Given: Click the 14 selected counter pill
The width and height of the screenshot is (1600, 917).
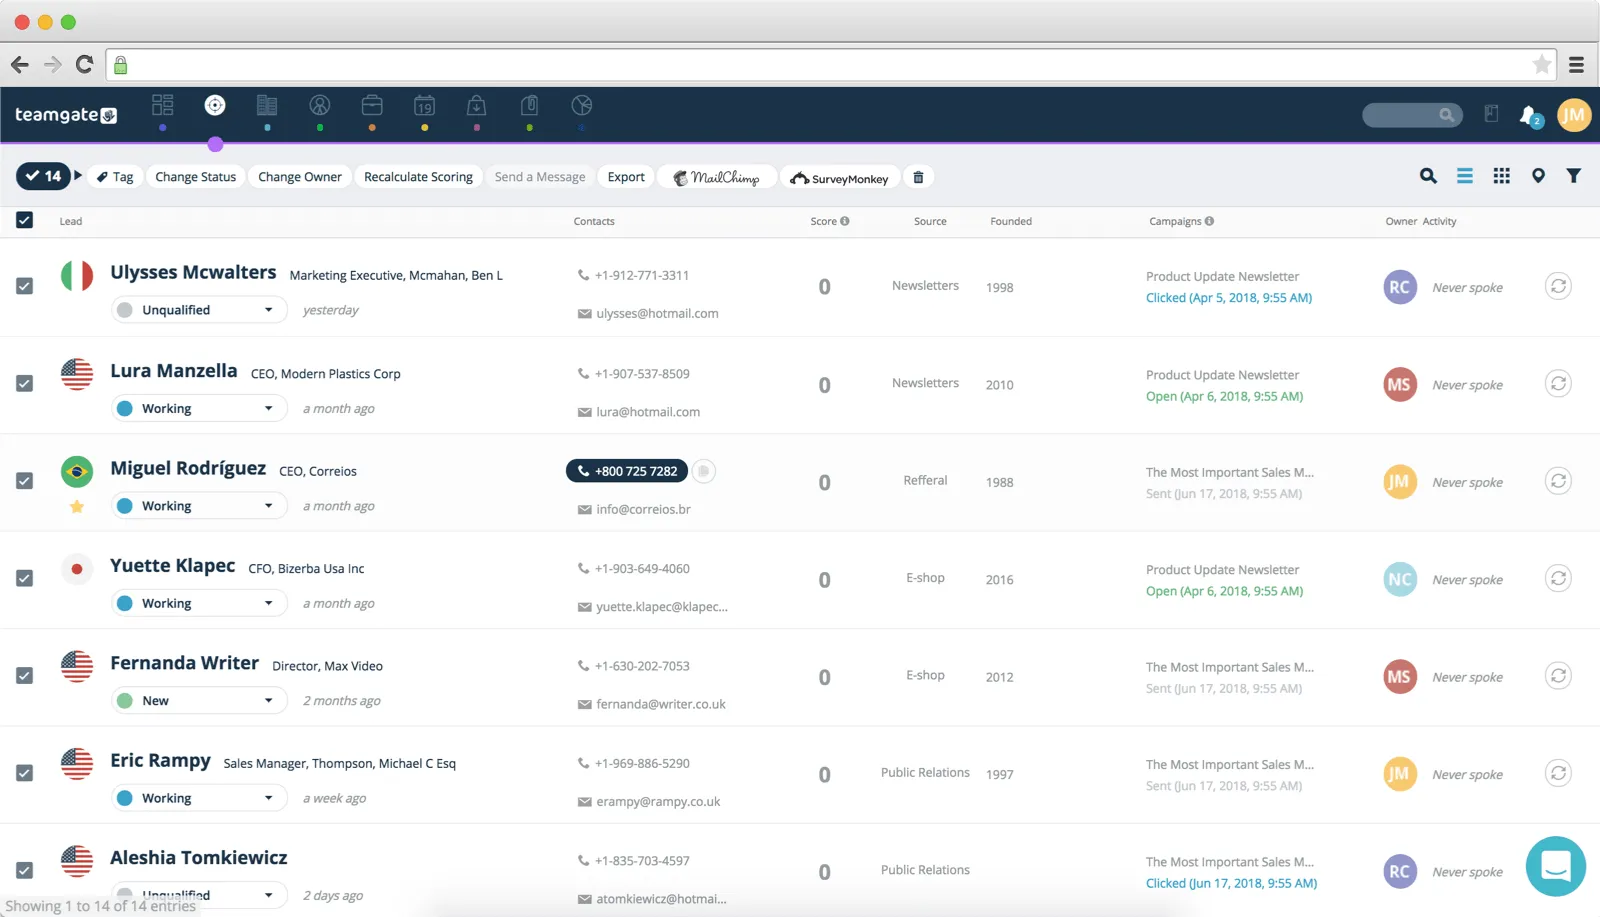Looking at the screenshot, I should 43,176.
